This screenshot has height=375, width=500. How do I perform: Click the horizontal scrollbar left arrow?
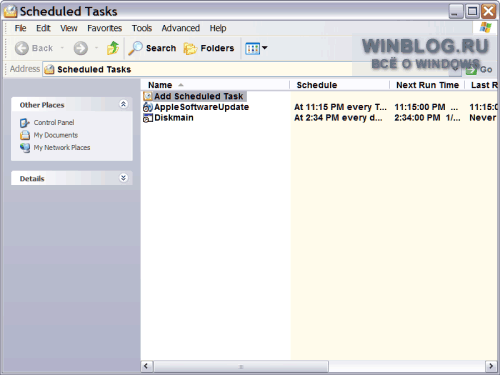pyautogui.click(x=147, y=366)
